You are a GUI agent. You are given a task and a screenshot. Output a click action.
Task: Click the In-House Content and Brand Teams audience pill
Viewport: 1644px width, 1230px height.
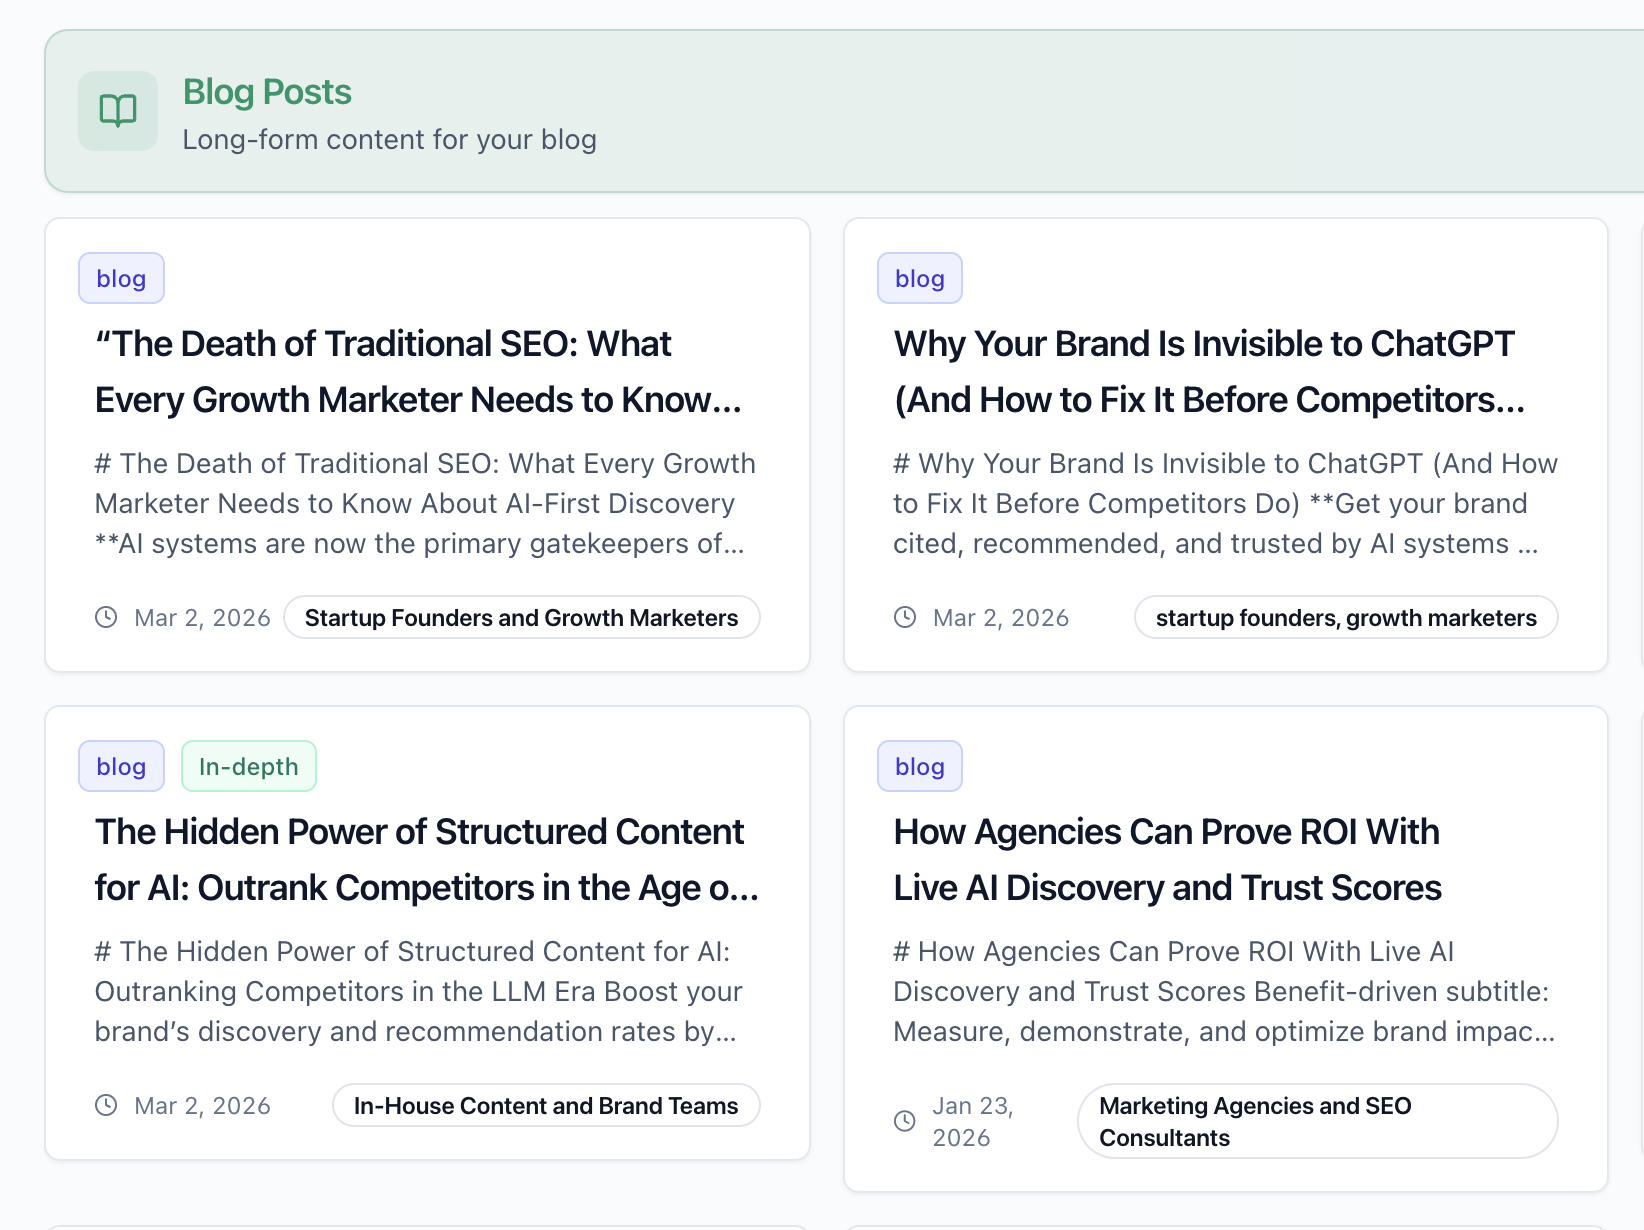[x=546, y=1105]
